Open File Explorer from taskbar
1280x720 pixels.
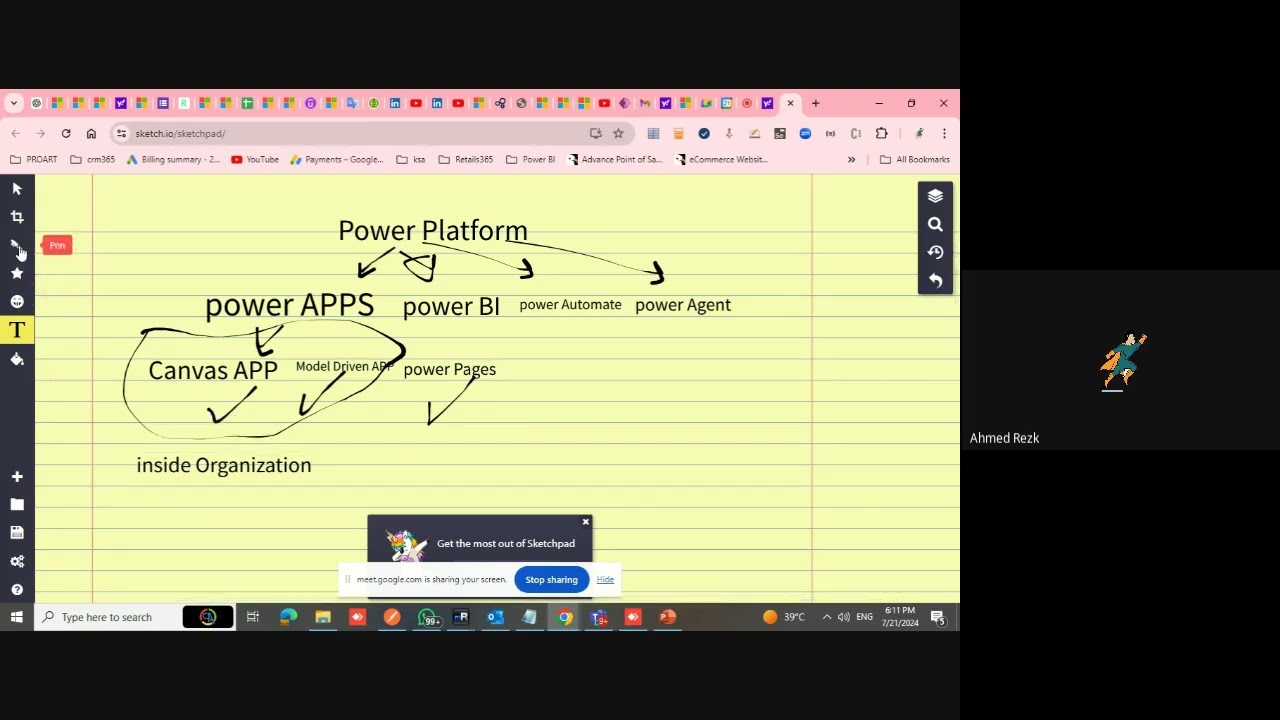323,617
